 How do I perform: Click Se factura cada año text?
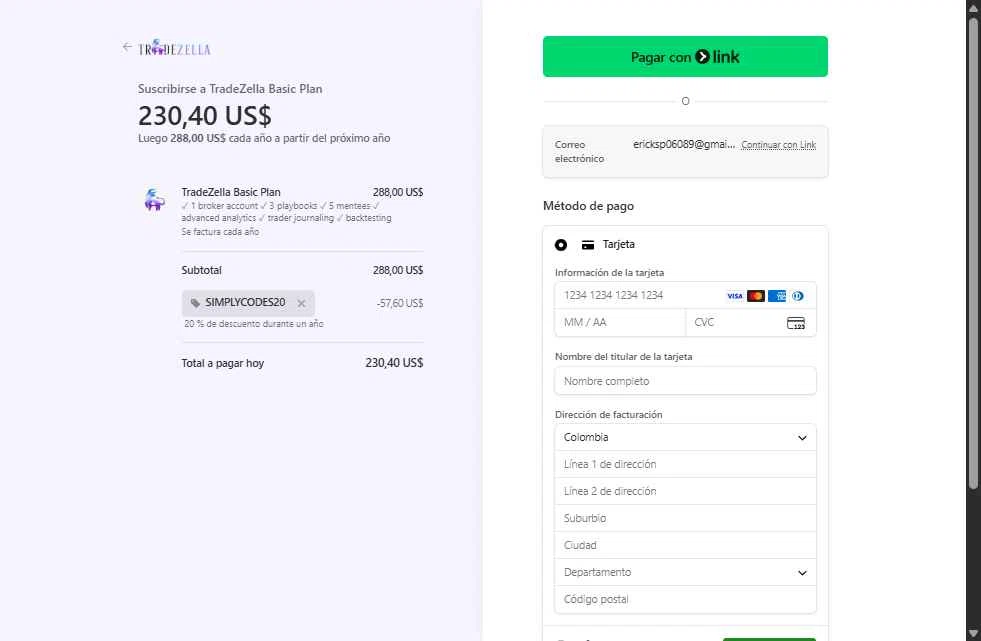220,232
